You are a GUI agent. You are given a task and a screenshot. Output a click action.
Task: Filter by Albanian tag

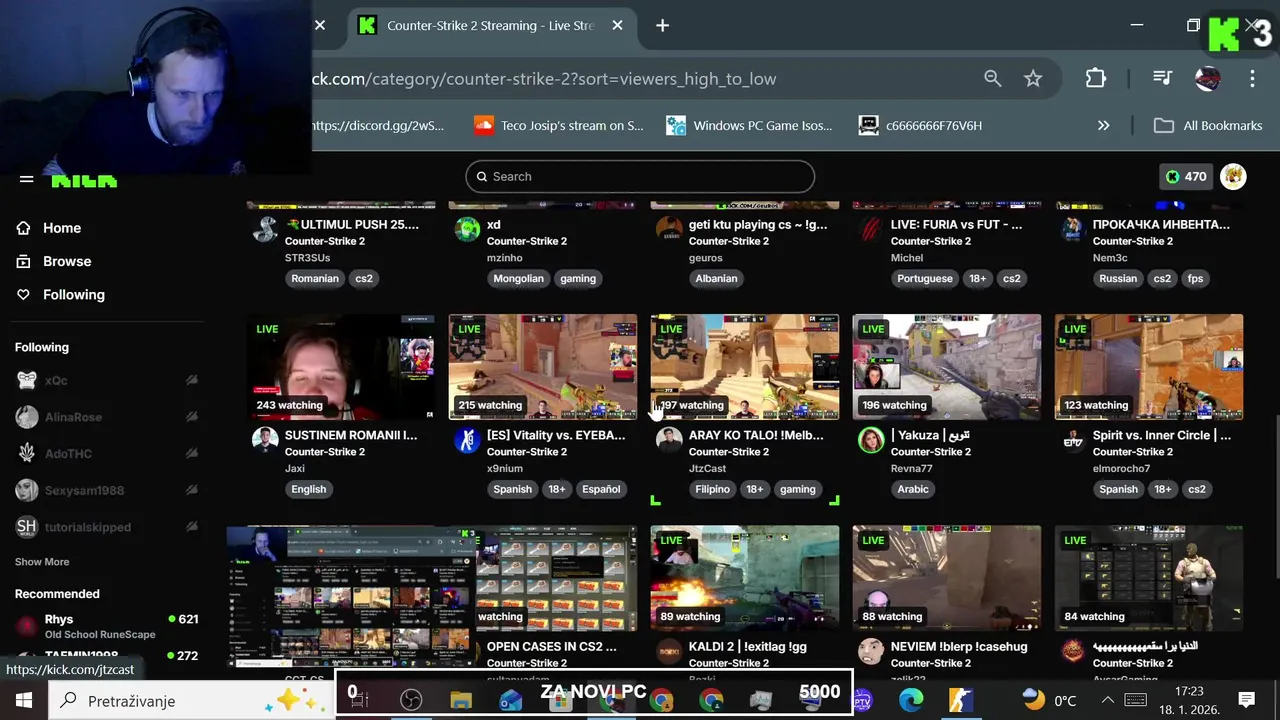click(x=716, y=278)
